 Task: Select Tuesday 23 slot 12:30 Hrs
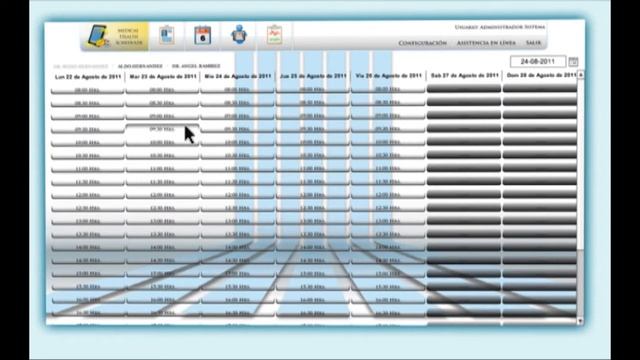coord(162,208)
